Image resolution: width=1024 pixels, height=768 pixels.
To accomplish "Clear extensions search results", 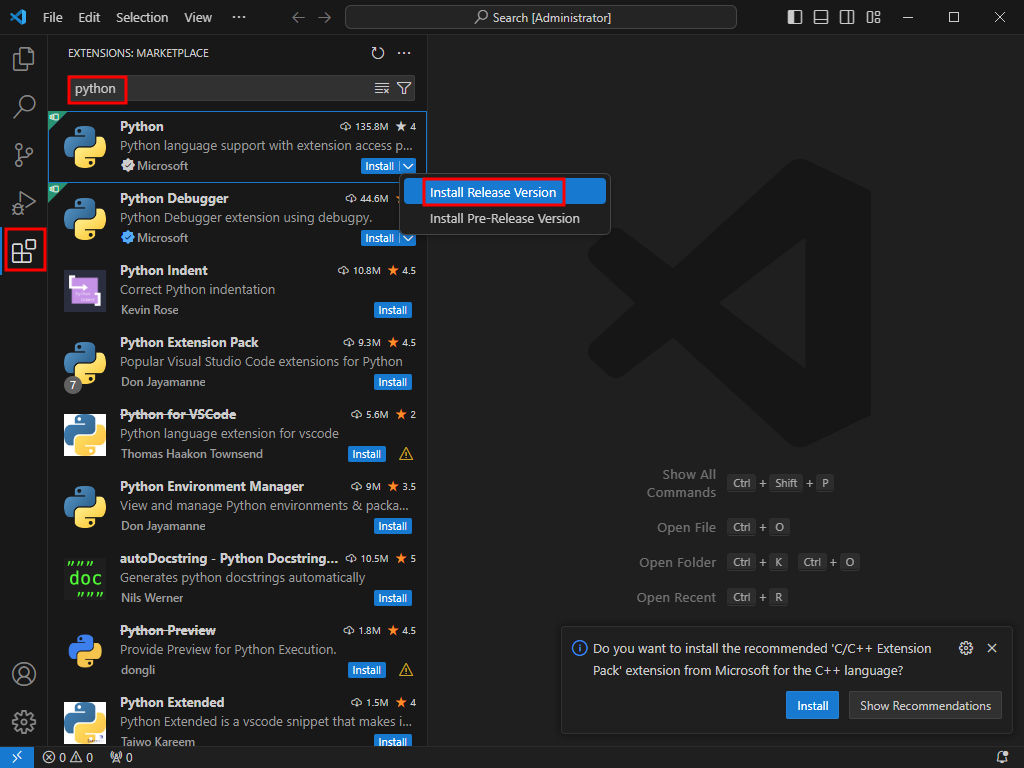I will pyautogui.click(x=382, y=88).
